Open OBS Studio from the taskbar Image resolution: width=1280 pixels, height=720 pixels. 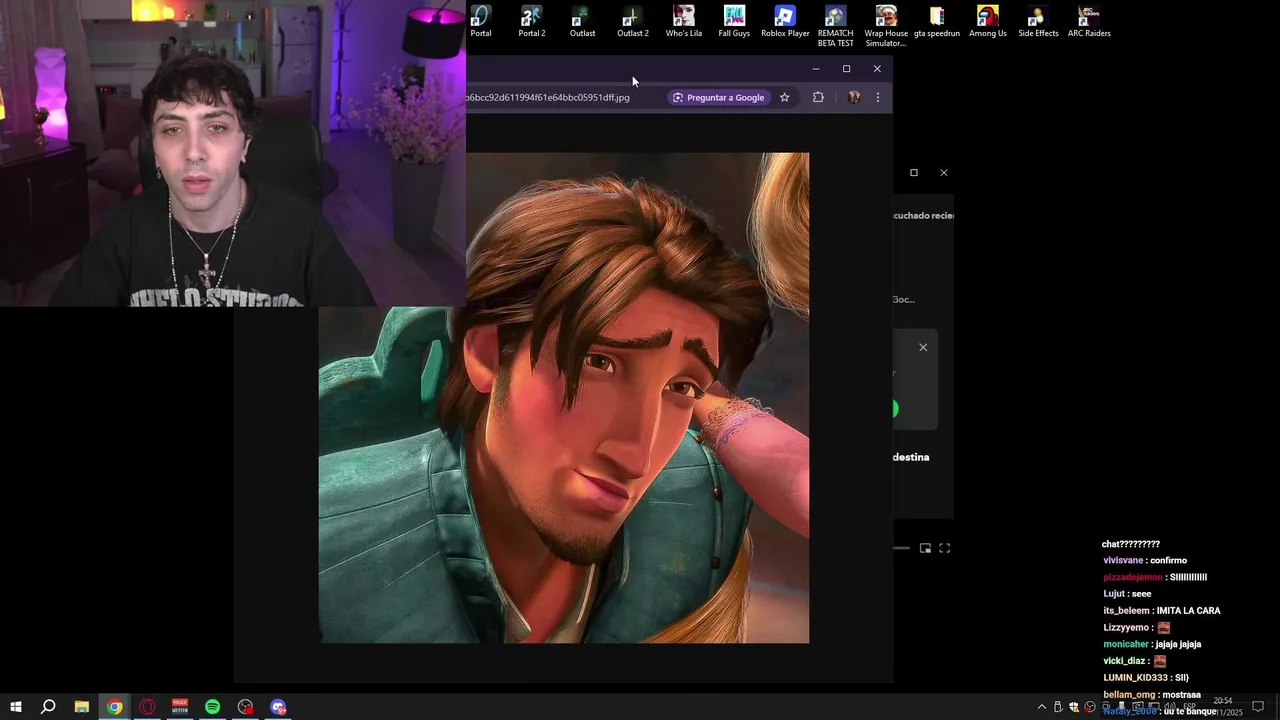246,707
